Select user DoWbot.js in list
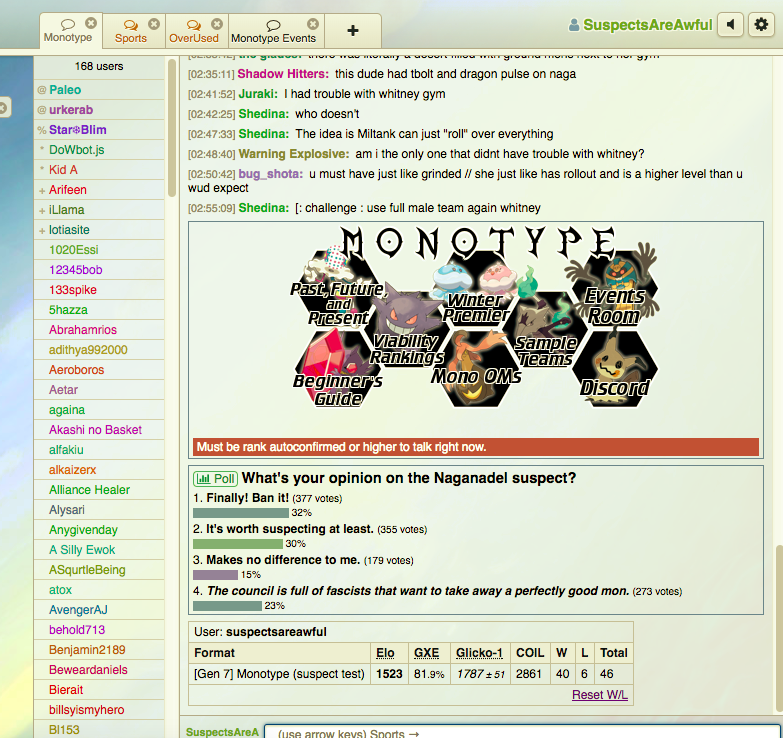Image resolution: width=783 pixels, height=738 pixels. (99, 150)
